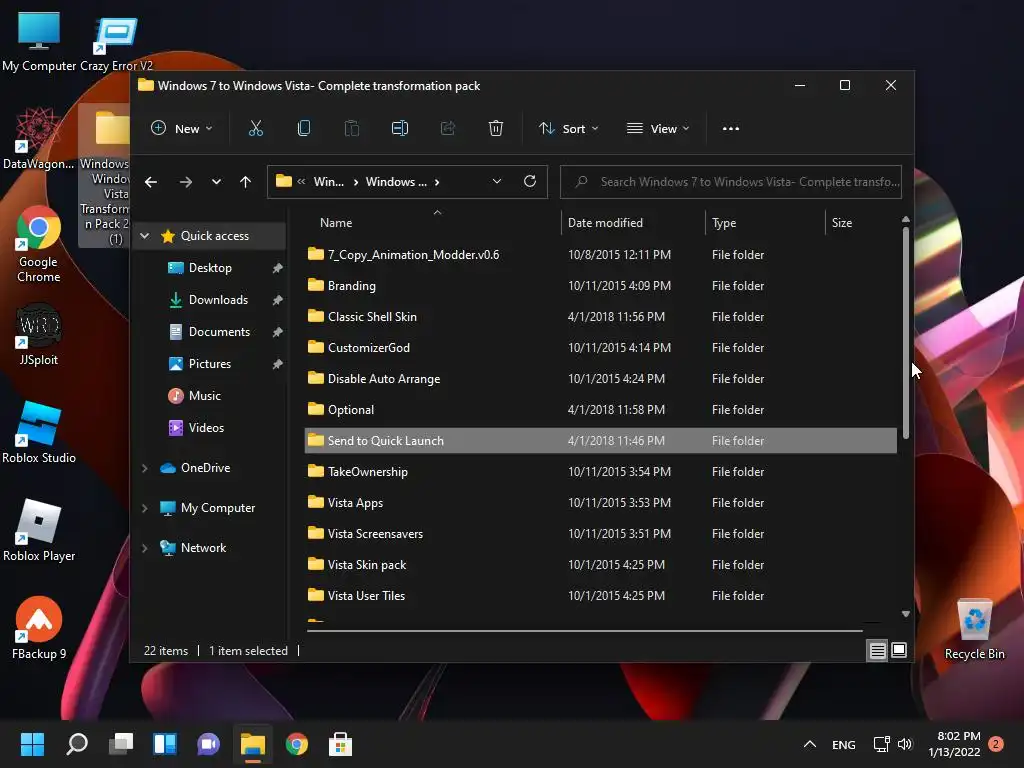Open Microsoft Store from taskbar

(x=340, y=744)
